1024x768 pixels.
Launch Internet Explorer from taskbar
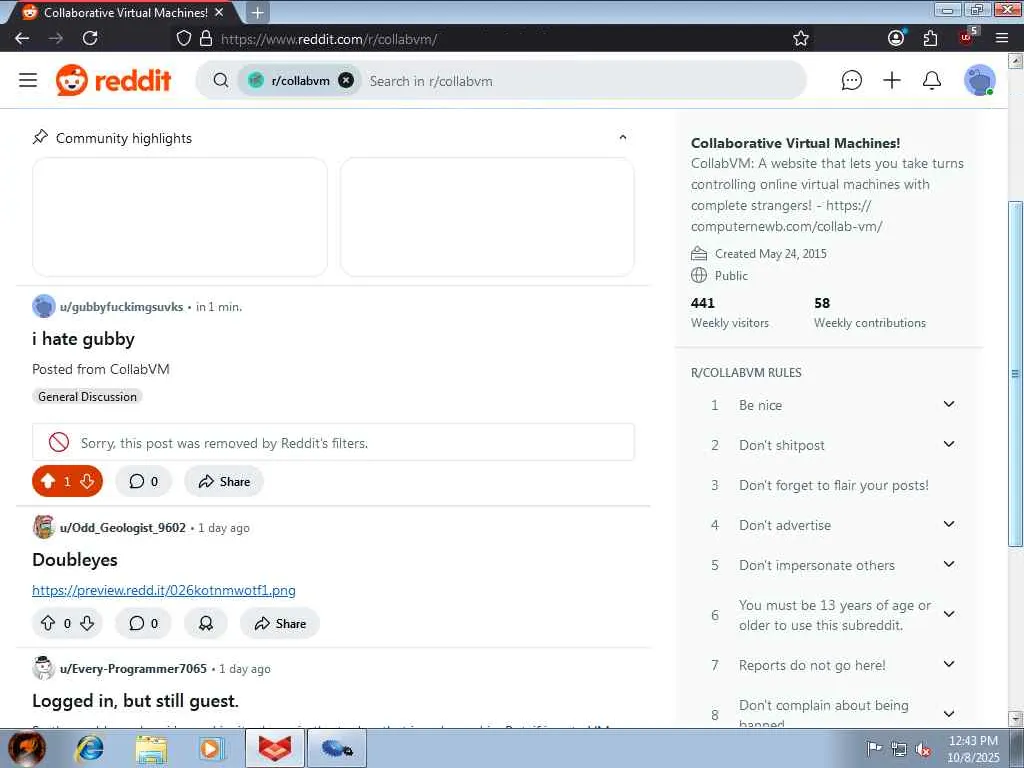pos(89,748)
